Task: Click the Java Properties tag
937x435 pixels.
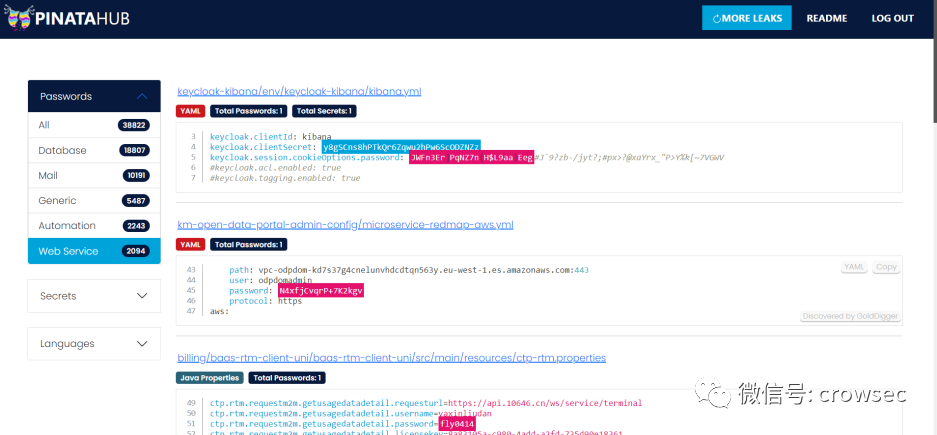Action: coord(210,378)
